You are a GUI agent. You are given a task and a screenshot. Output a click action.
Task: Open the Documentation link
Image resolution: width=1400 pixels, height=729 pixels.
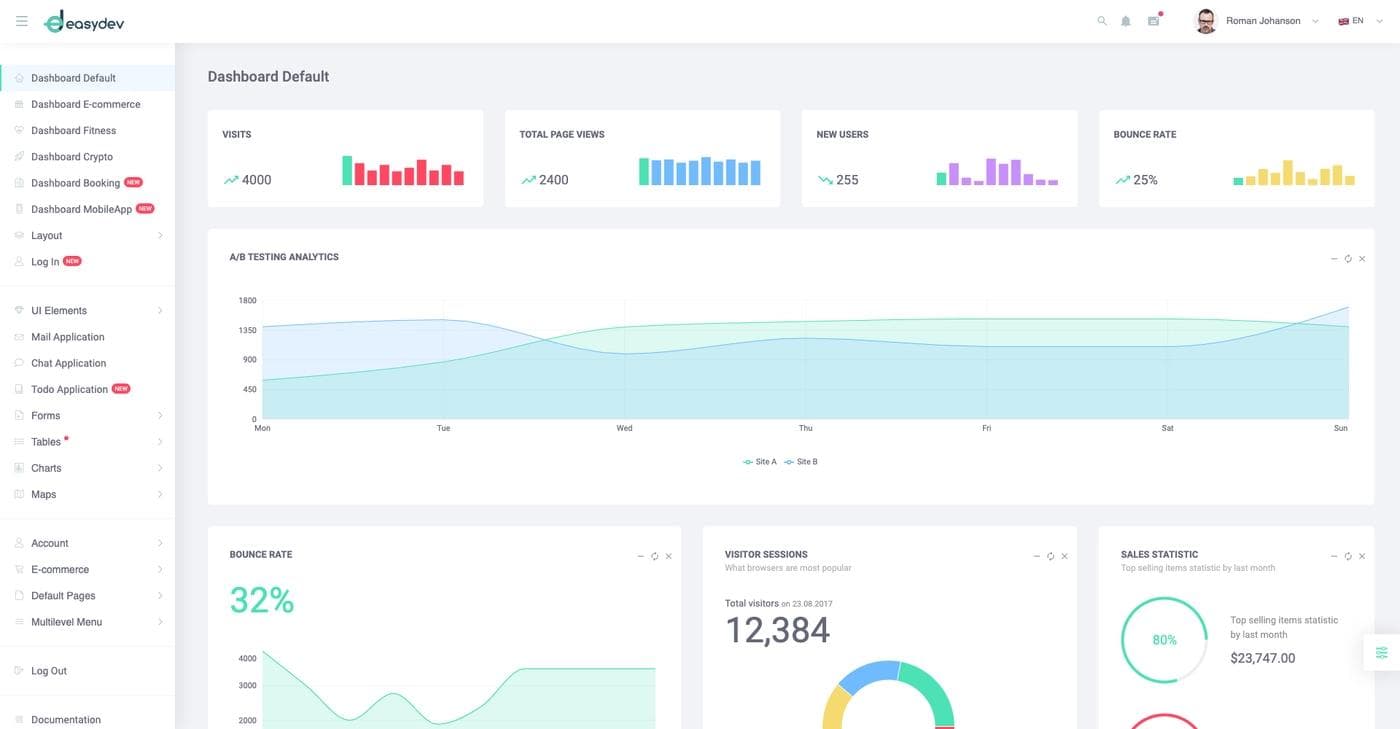(65, 720)
